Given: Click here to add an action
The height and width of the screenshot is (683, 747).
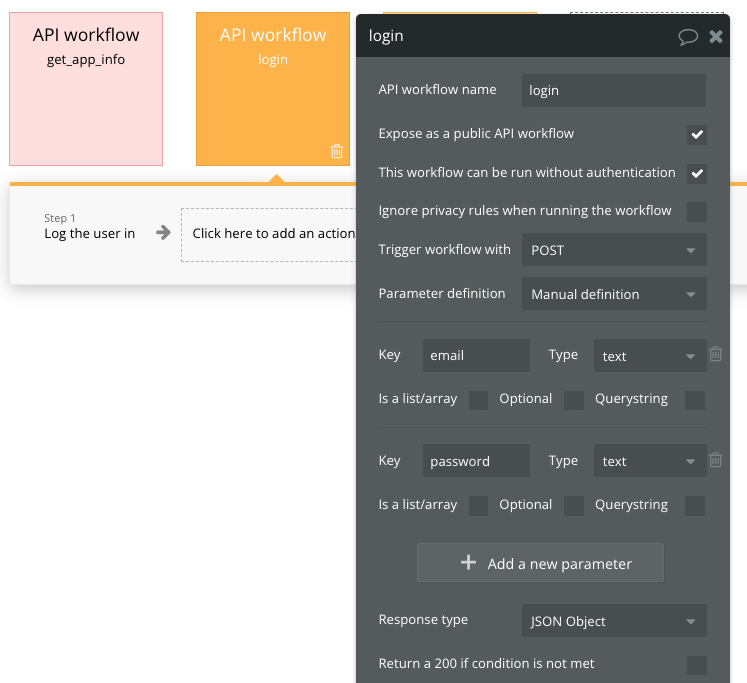Looking at the screenshot, I should point(270,234).
